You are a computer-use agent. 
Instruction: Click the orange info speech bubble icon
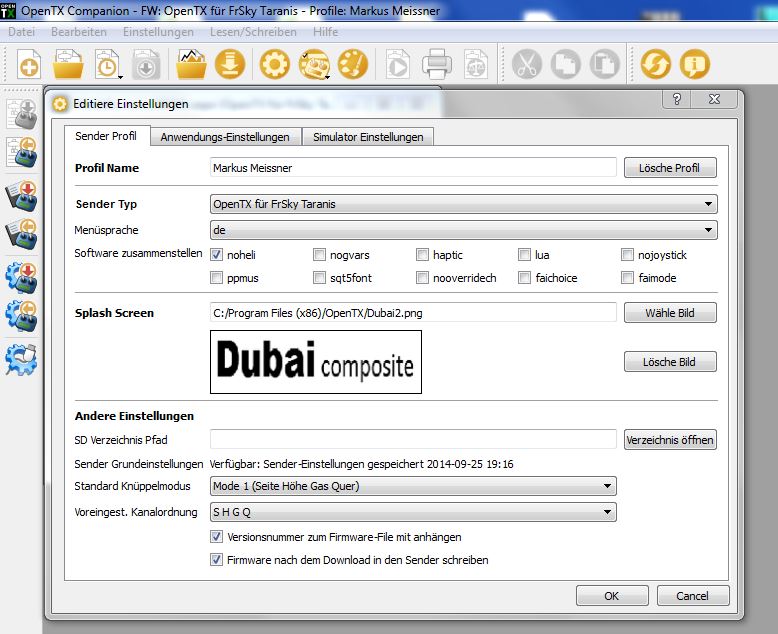click(695, 64)
